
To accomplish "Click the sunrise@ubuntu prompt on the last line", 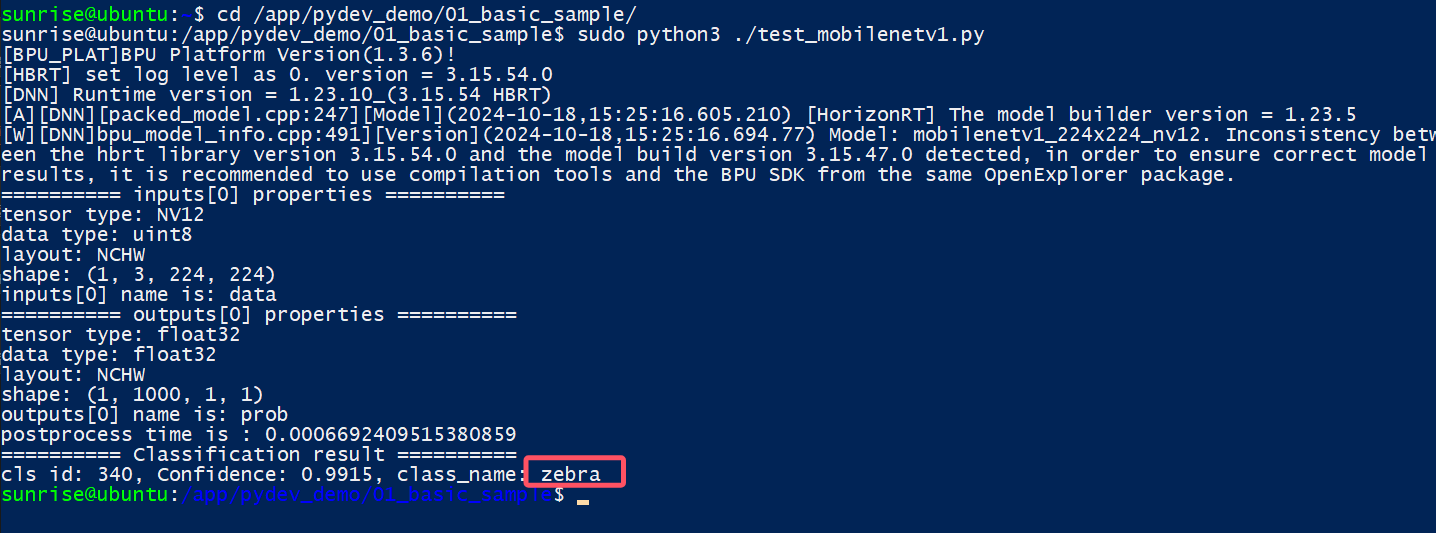I will pos(85,495).
